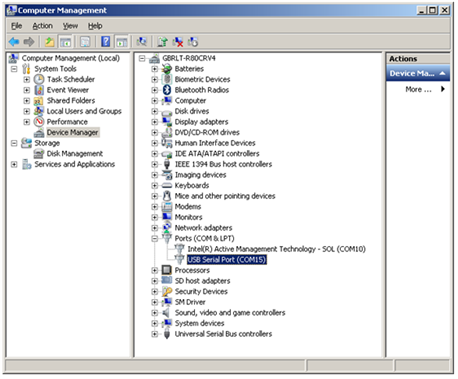Click the Event Viewer icon in tree
Viewport: 458px width, 379px height.
[39, 90]
